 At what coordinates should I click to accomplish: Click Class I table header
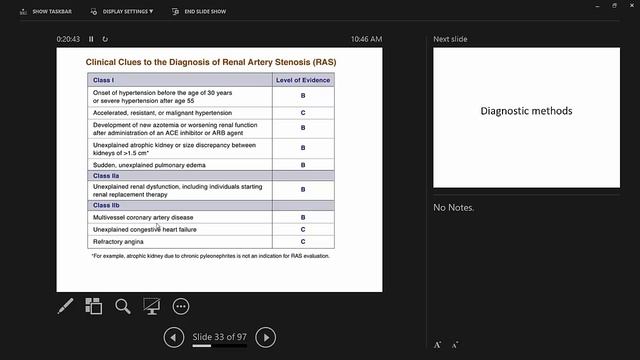point(180,80)
